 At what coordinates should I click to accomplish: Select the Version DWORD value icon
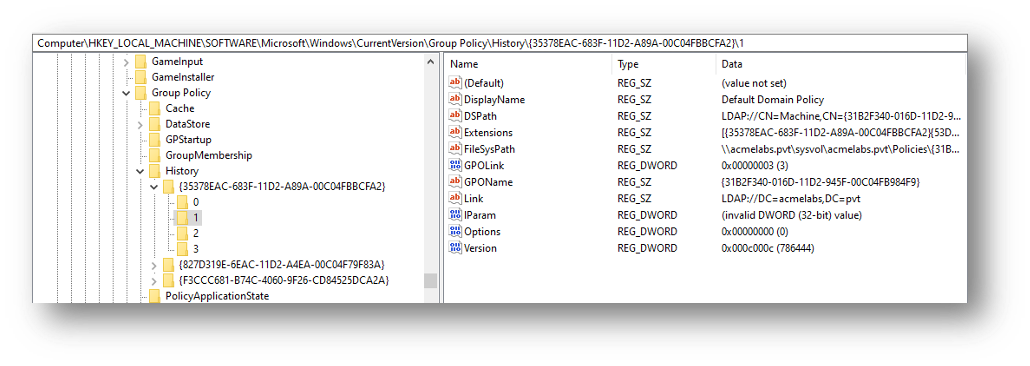pyautogui.click(x=455, y=248)
